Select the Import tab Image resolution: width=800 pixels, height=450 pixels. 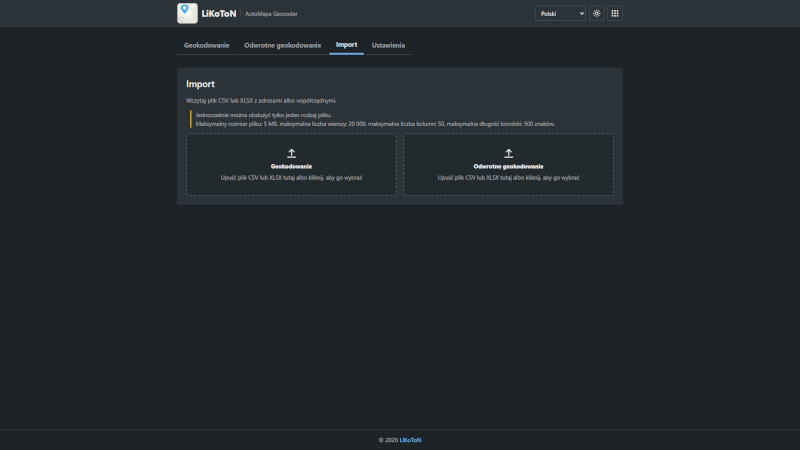pyautogui.click(x=346, y=45)
